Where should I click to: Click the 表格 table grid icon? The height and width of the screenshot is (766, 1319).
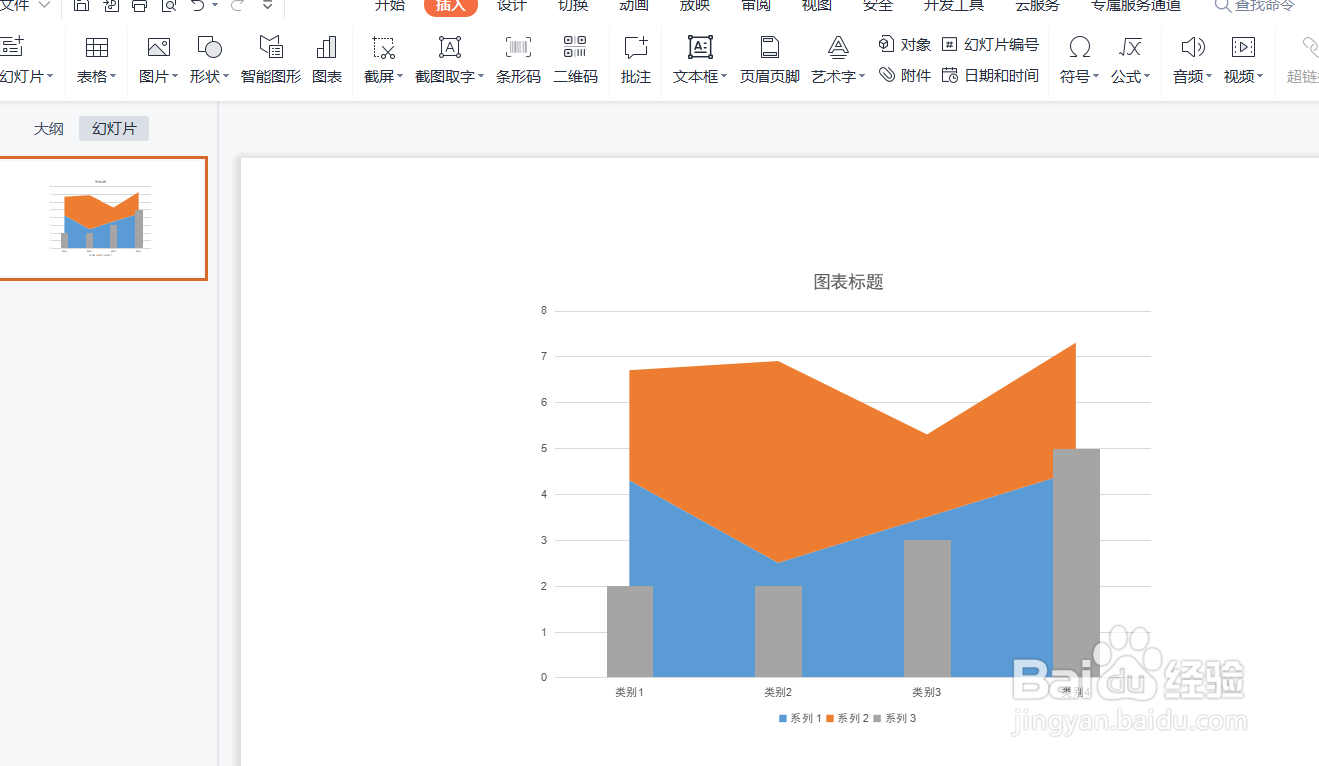[x=97, y=47]
